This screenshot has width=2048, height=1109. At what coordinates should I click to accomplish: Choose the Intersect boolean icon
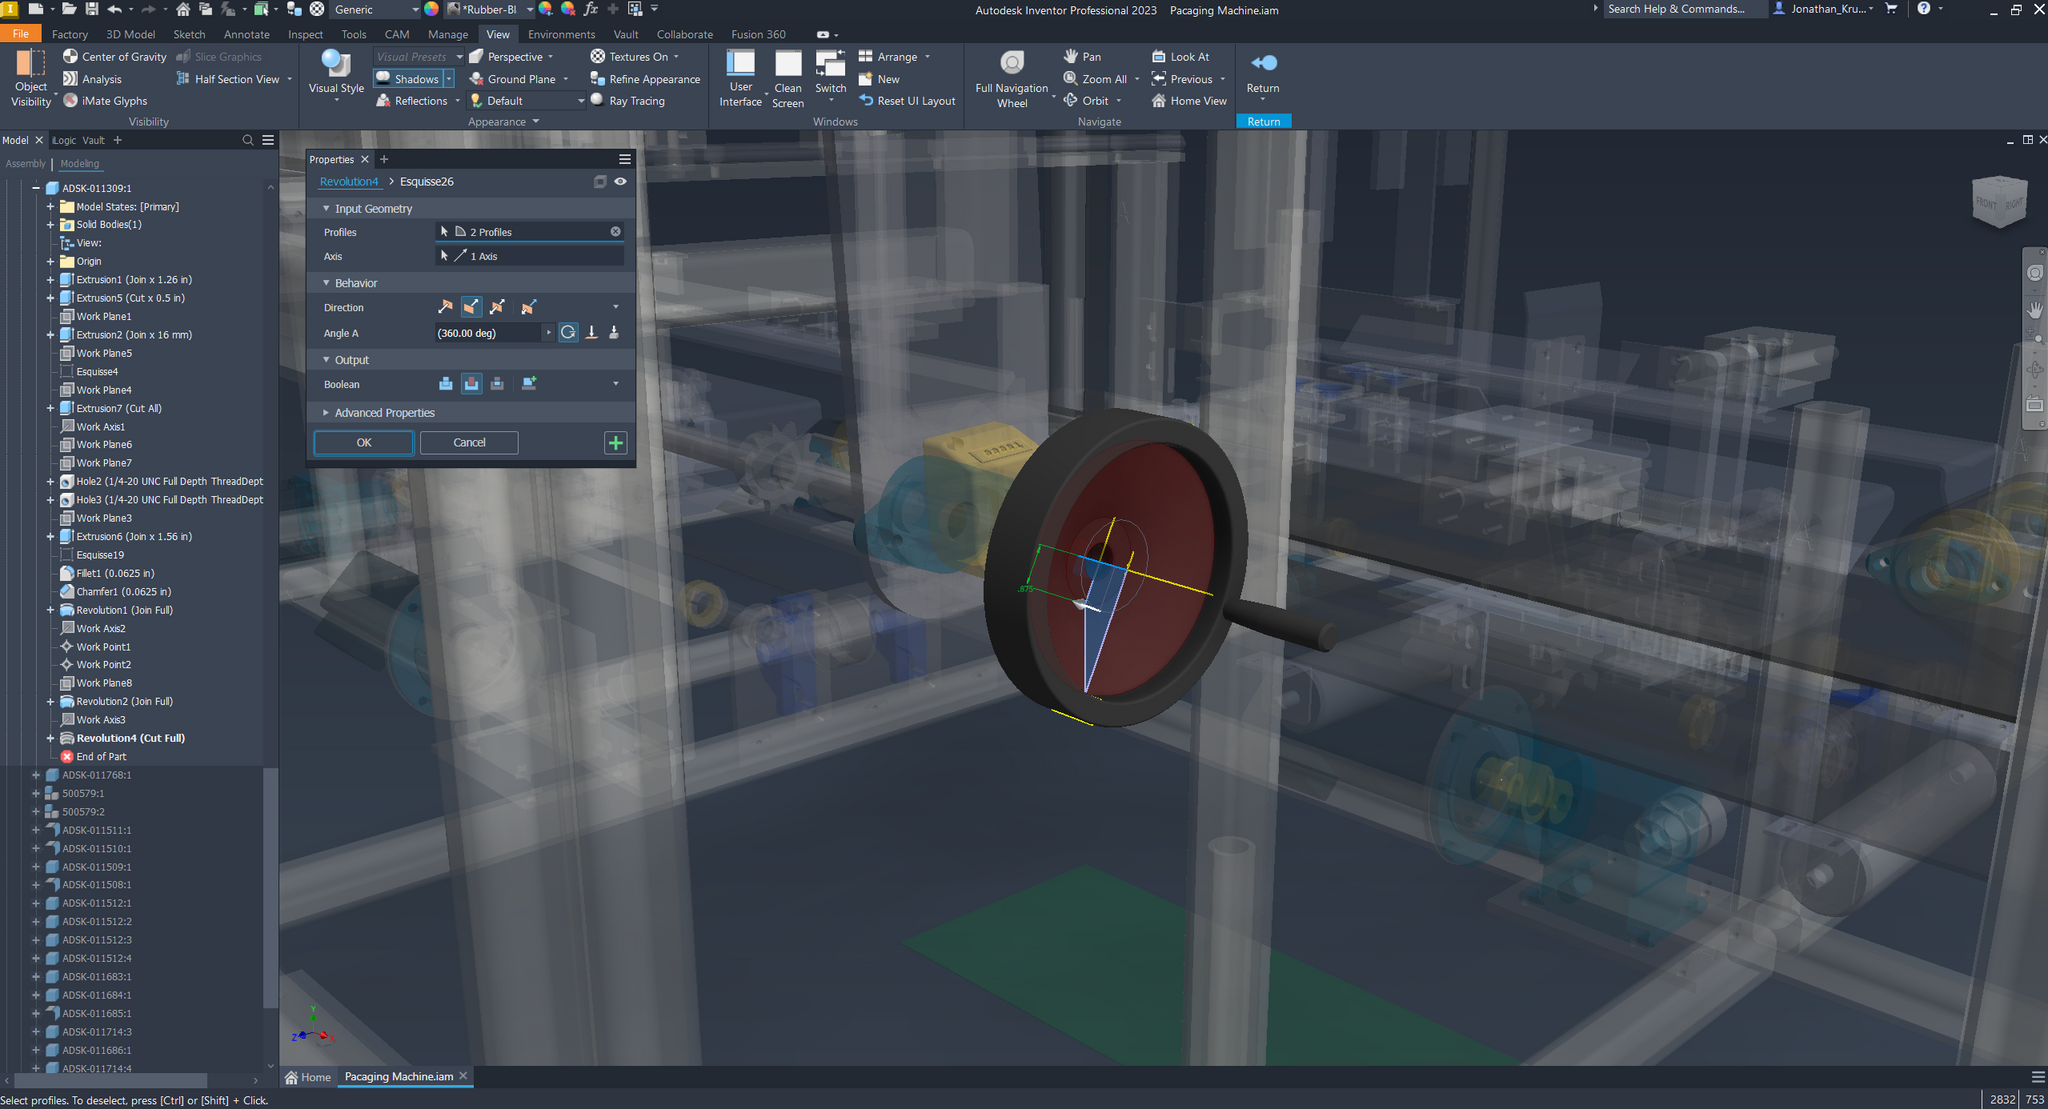point(497,384)
